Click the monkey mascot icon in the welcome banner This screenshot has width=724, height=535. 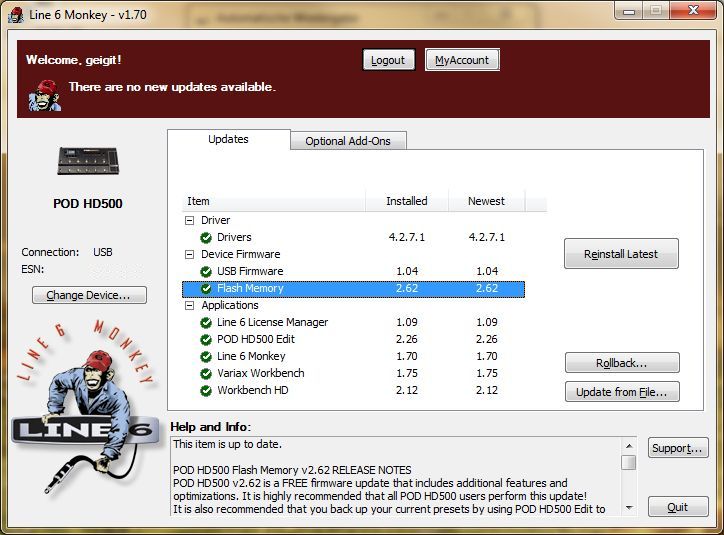[x=44, y=96]
